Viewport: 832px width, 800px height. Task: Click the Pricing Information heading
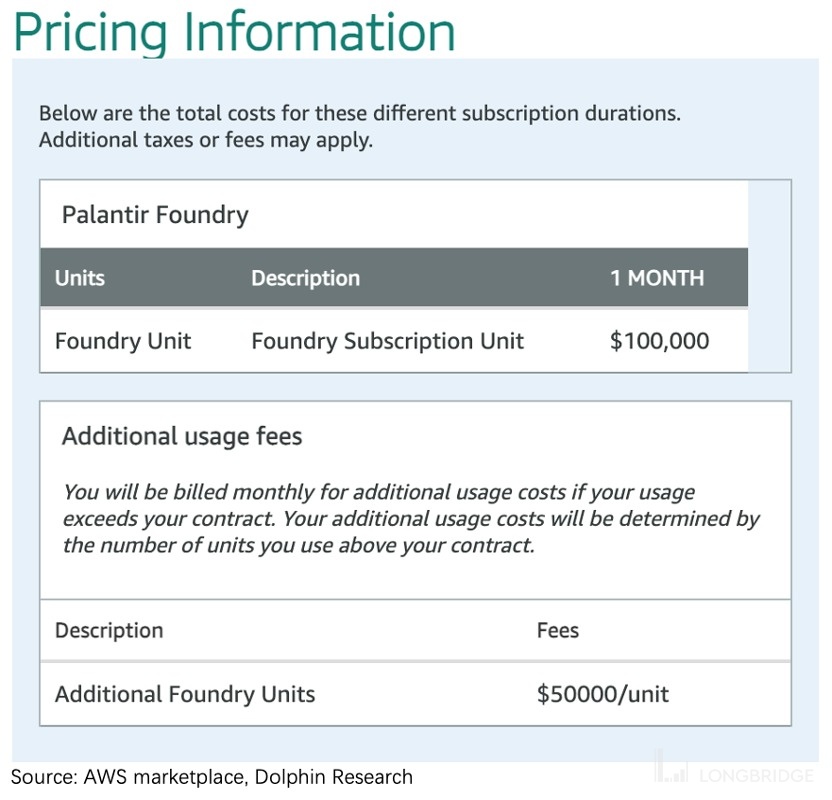coord(234,33)
